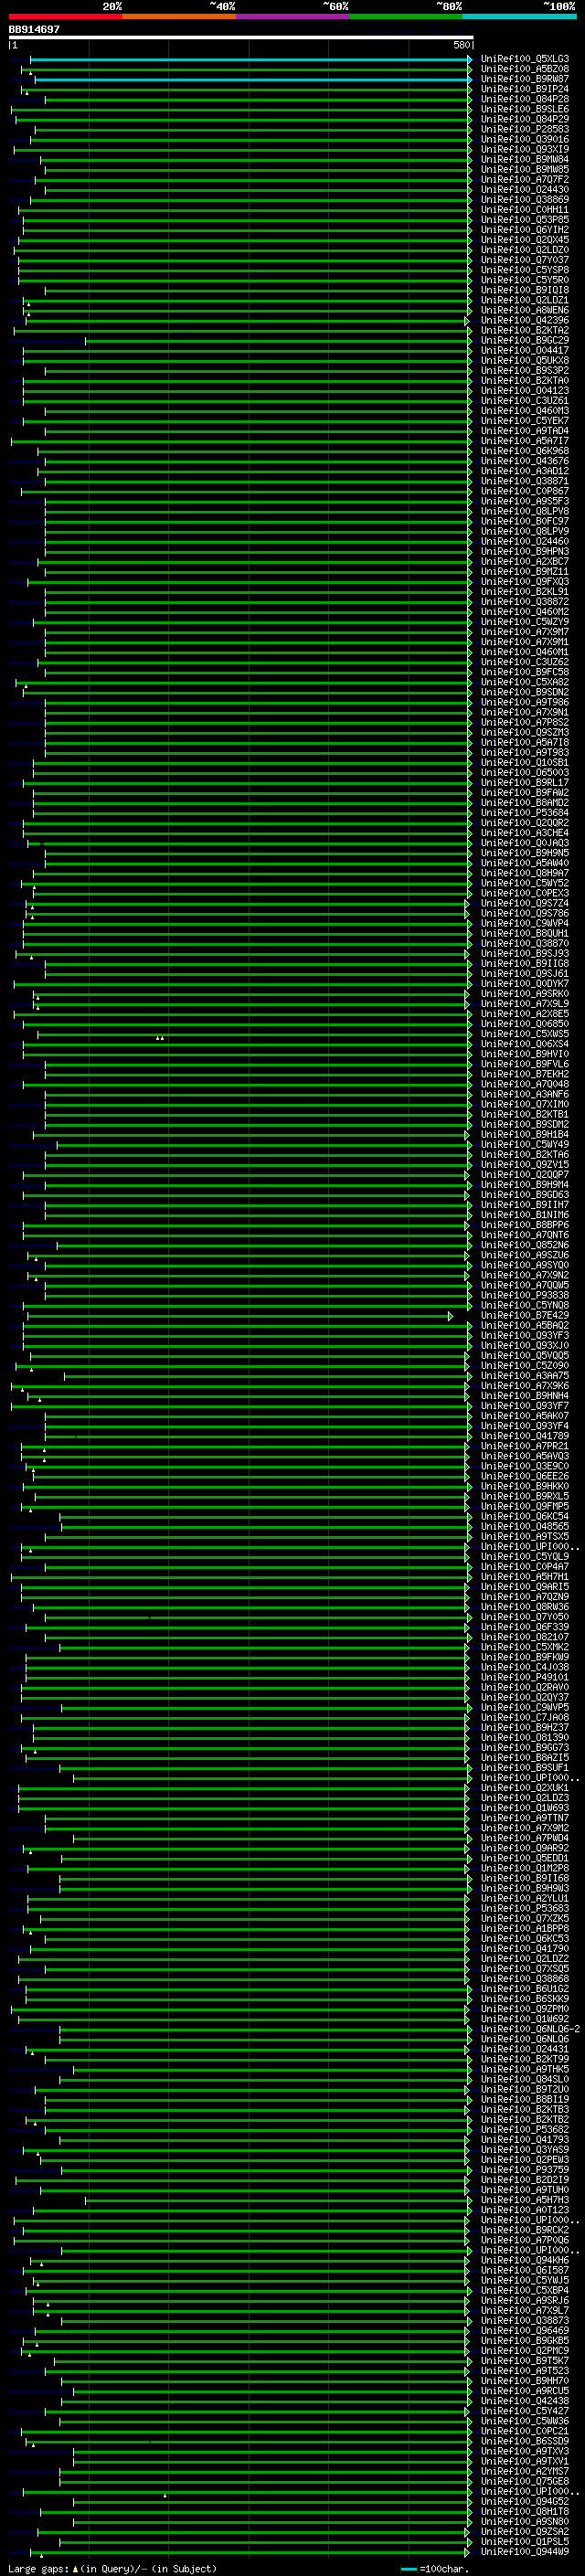Click the red ~20% legend bar
The image size is (585, 2576).
pos(65,16)
